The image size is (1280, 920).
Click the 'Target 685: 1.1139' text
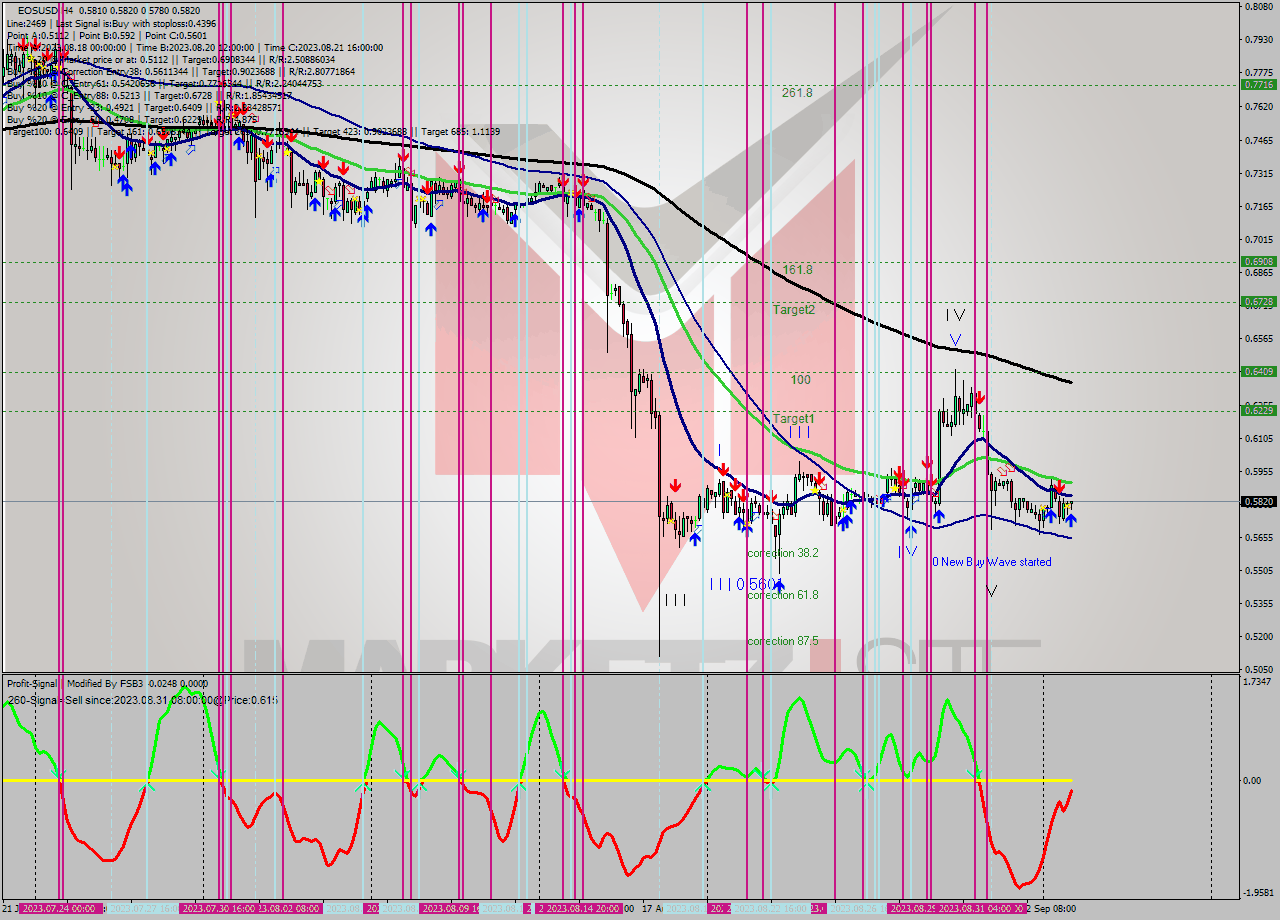coord(460,131)
